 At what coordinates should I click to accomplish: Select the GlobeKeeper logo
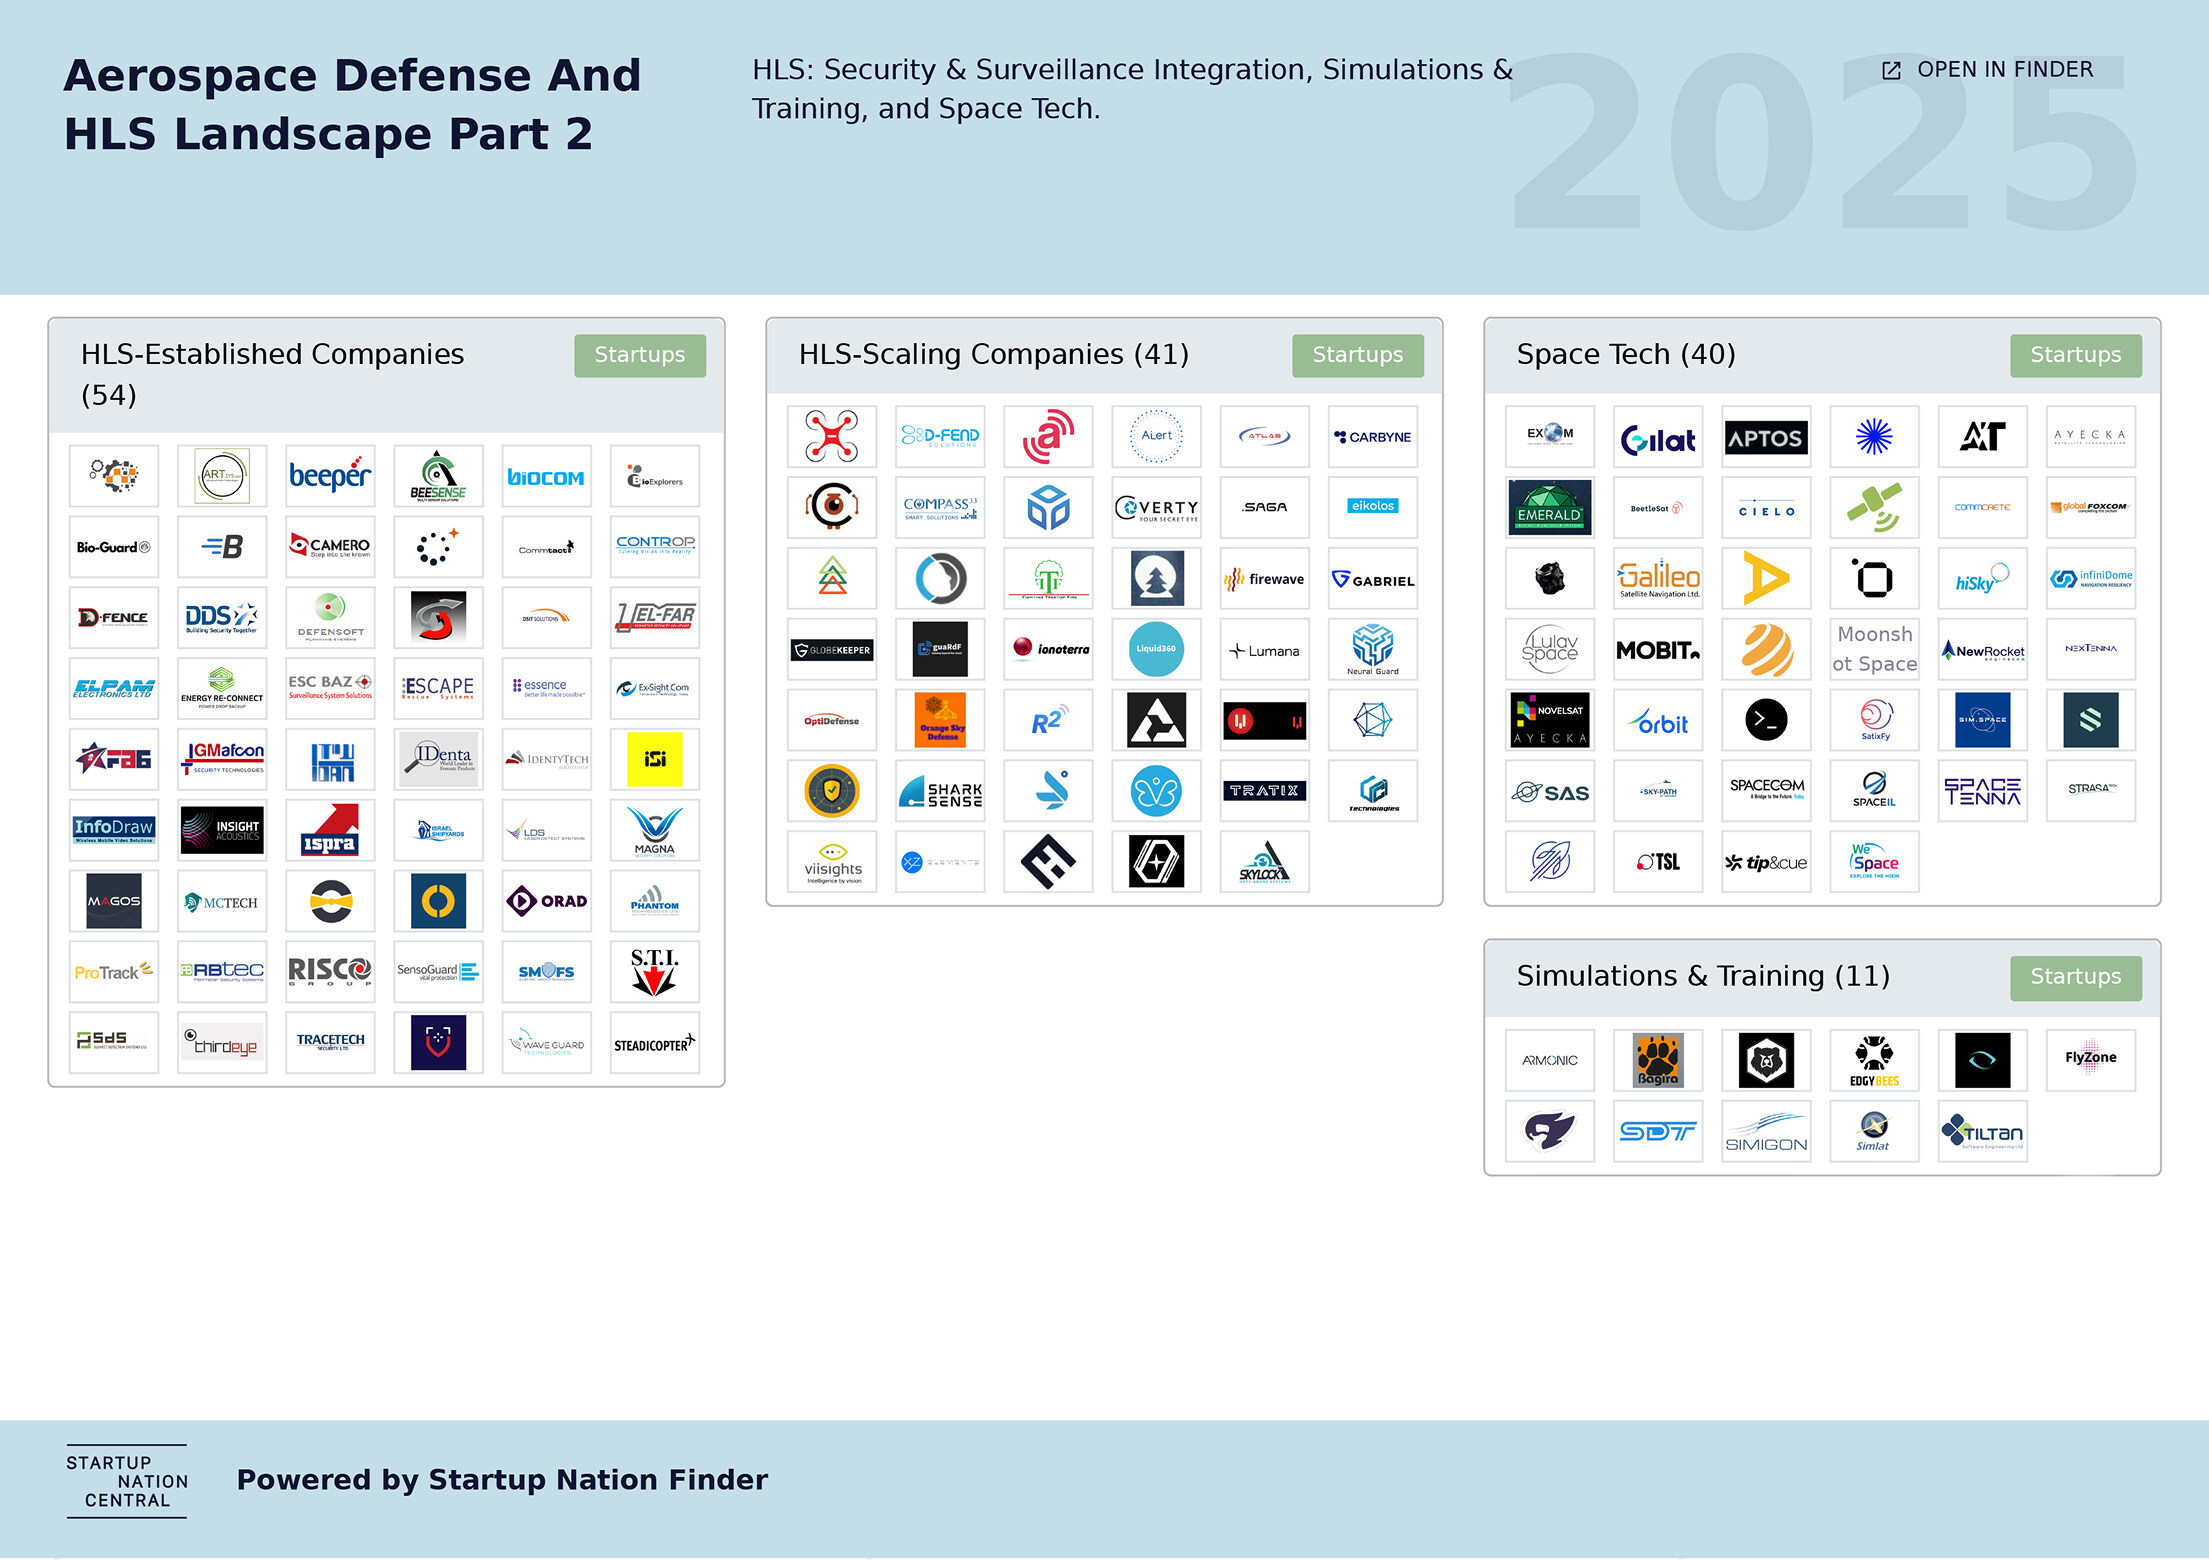(x=832, y=650)
